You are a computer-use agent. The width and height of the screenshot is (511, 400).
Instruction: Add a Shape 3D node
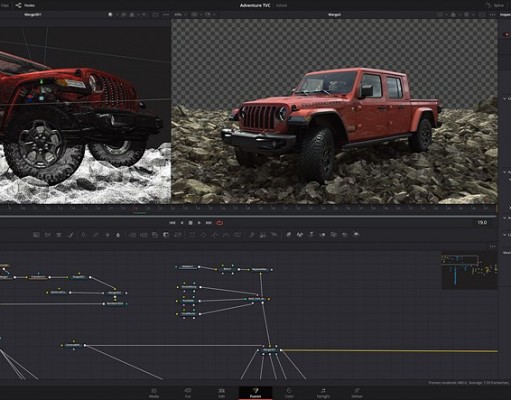coord(300,235)
